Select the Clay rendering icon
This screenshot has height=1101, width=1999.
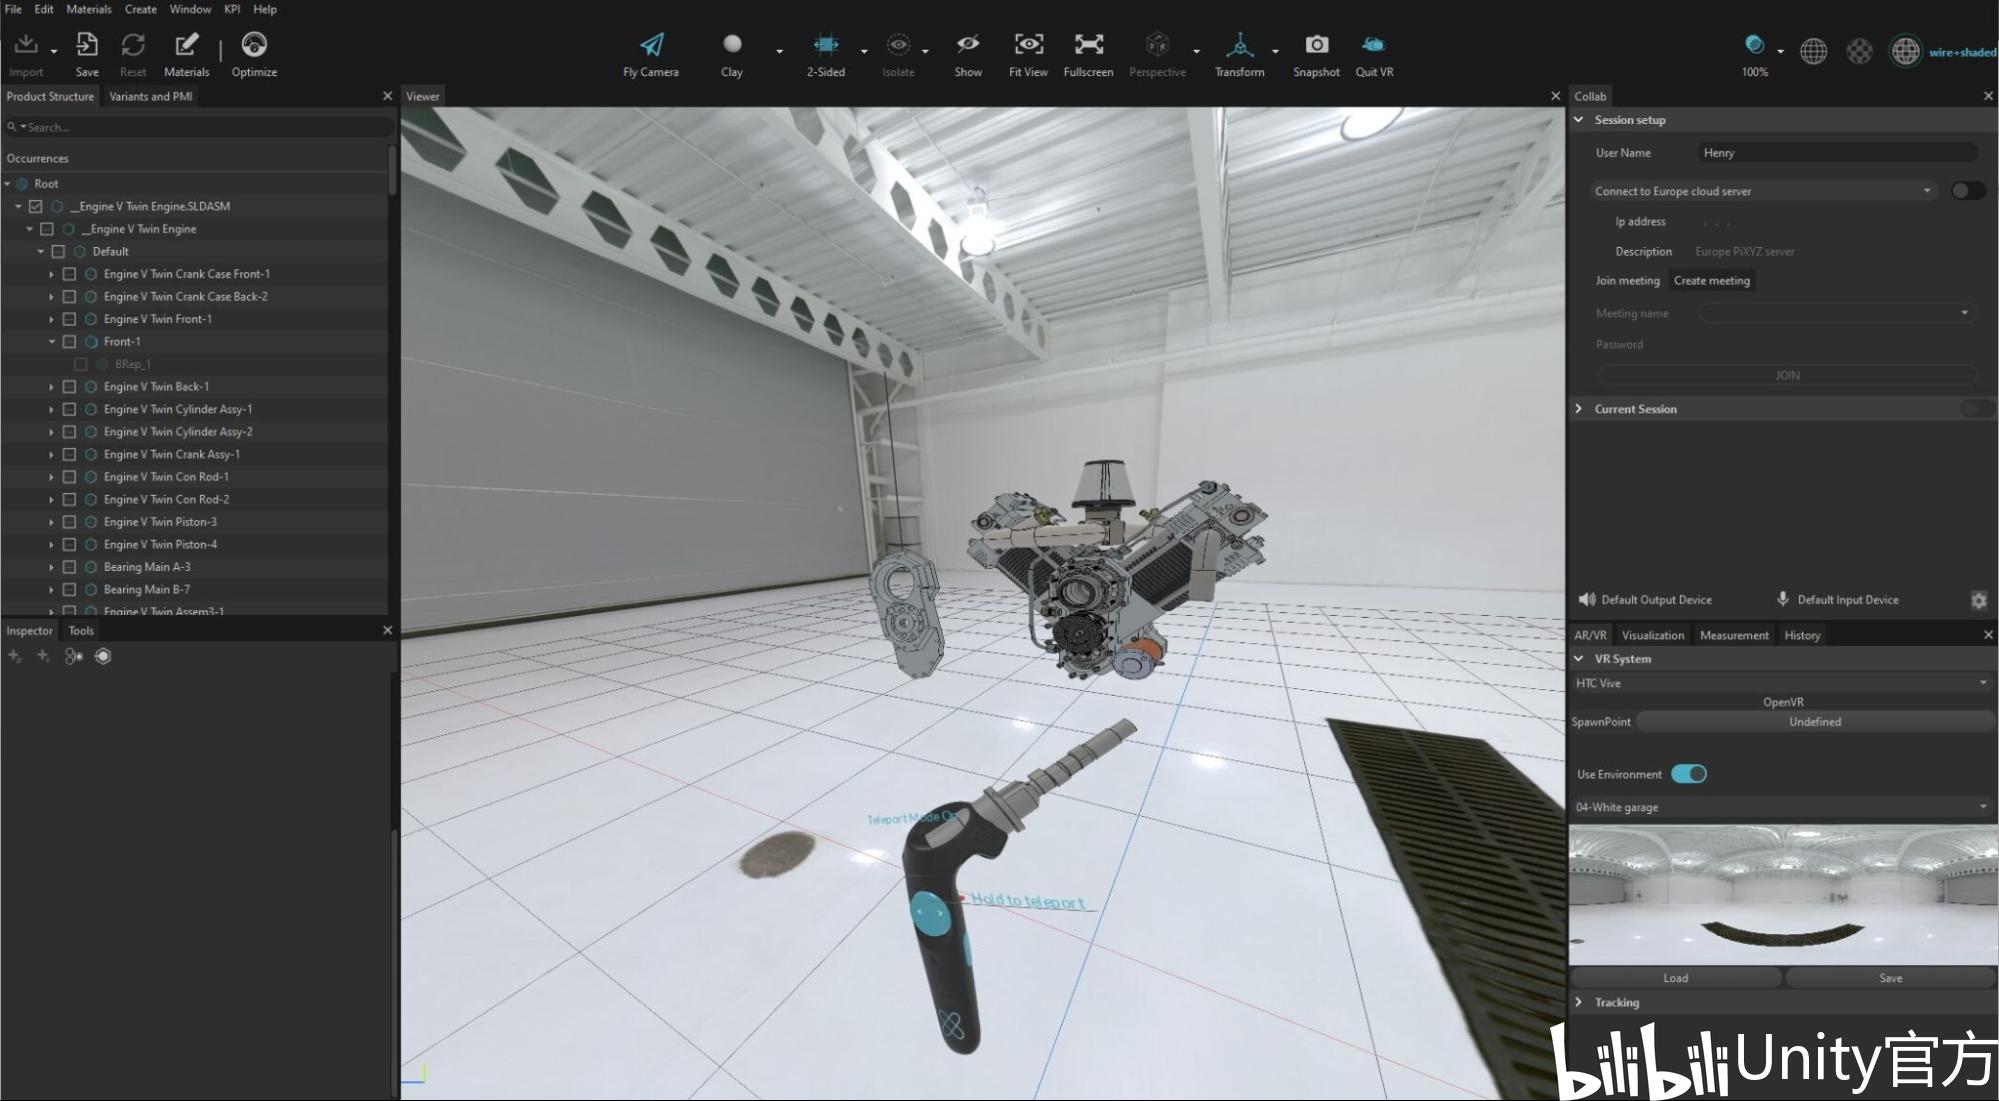[732, 44]
